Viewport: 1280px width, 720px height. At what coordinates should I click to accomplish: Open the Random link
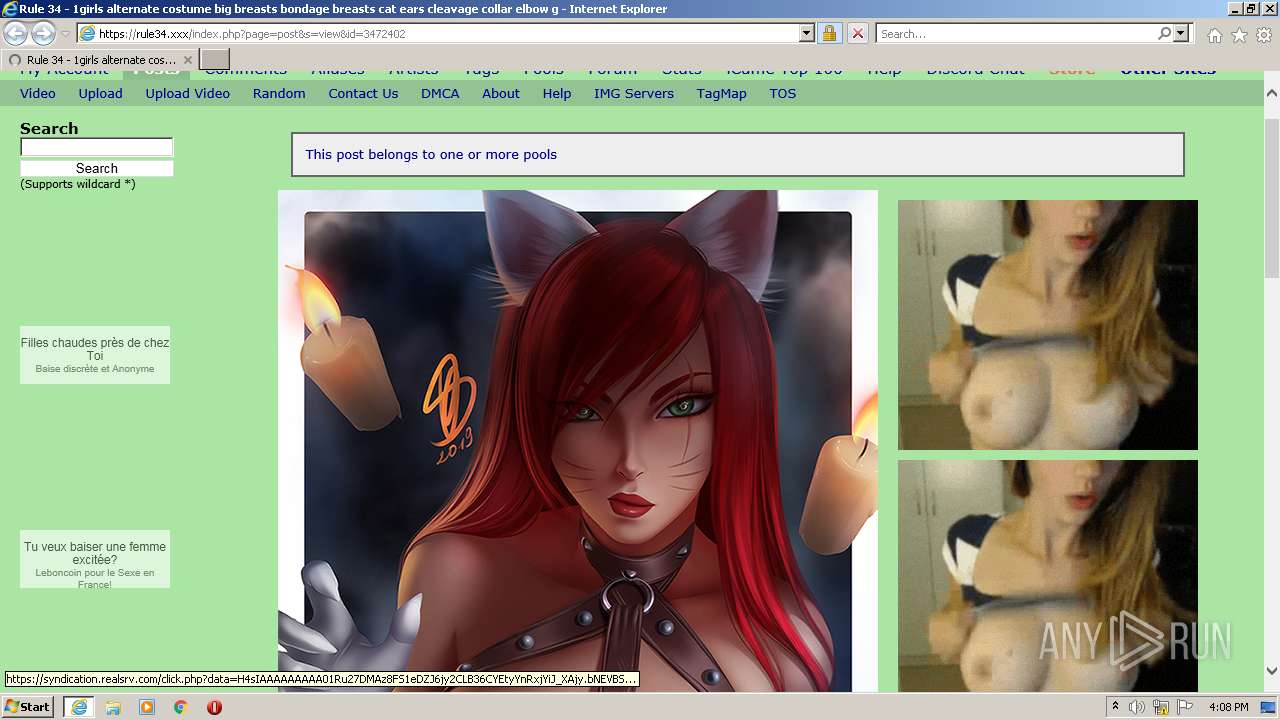(x=279, y=93)
